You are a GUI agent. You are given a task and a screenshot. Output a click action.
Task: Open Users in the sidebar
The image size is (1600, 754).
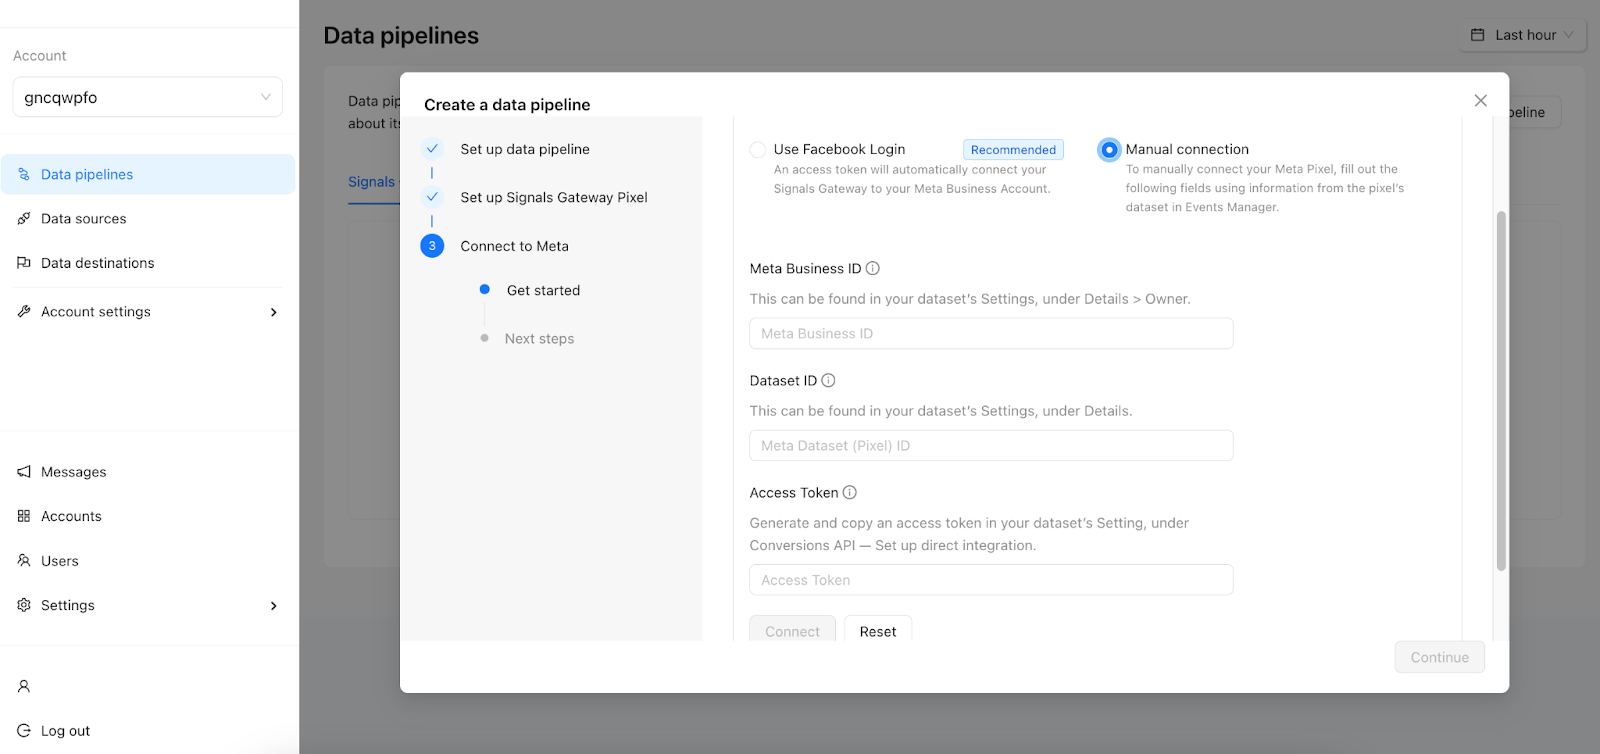(x=148, y=560)
